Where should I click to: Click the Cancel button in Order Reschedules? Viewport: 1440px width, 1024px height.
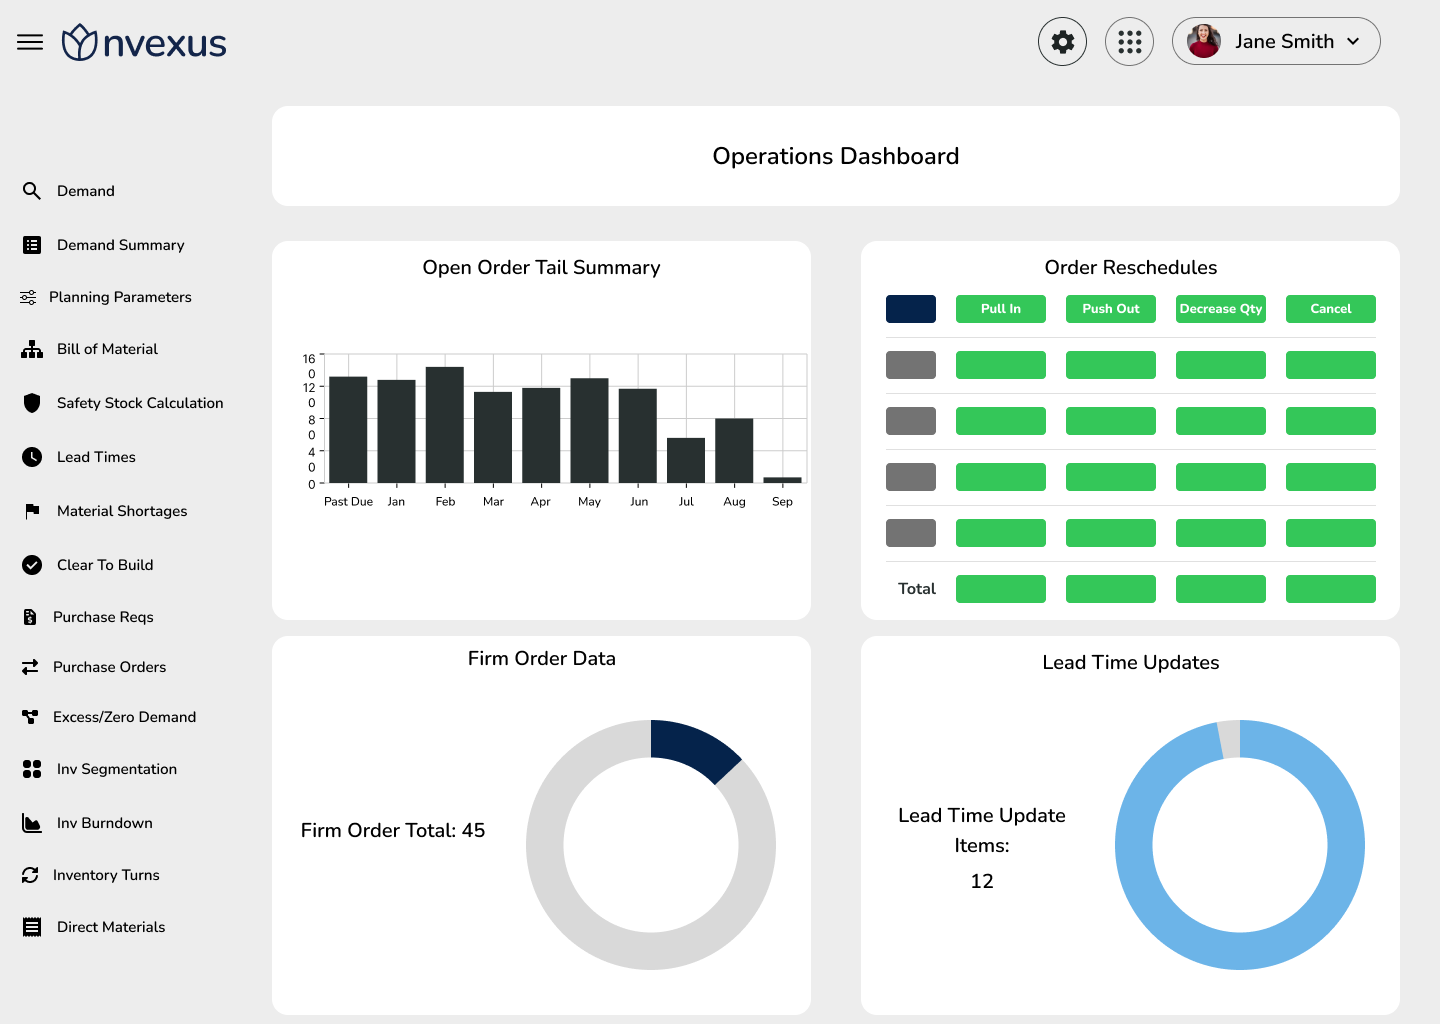click(1331, 309)
